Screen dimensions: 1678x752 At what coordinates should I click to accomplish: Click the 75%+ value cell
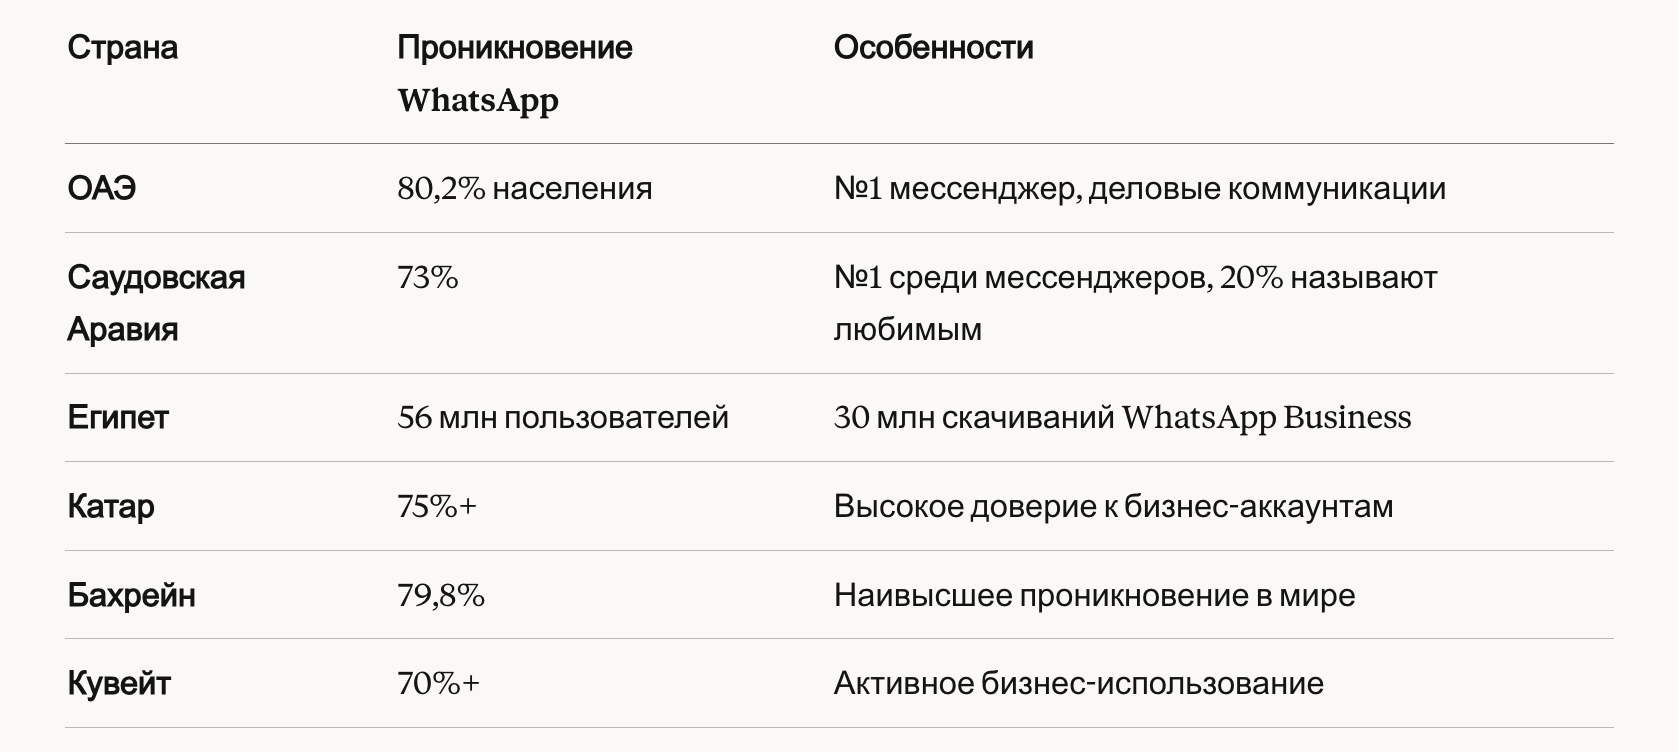pos(437,506)
